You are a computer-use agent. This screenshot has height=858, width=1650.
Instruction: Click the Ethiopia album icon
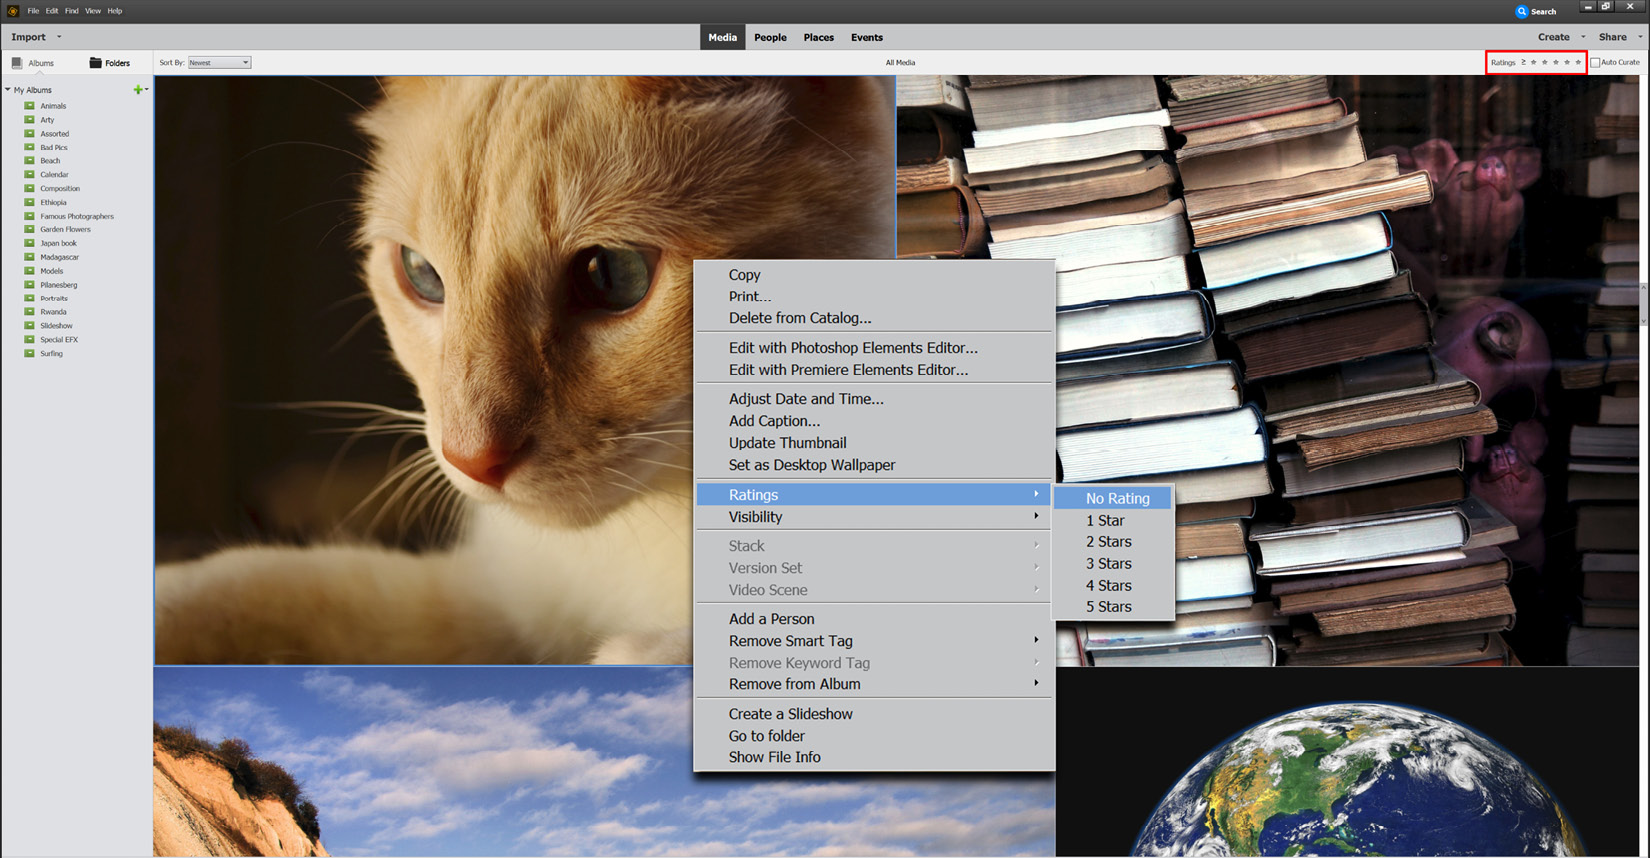point(30,202)
